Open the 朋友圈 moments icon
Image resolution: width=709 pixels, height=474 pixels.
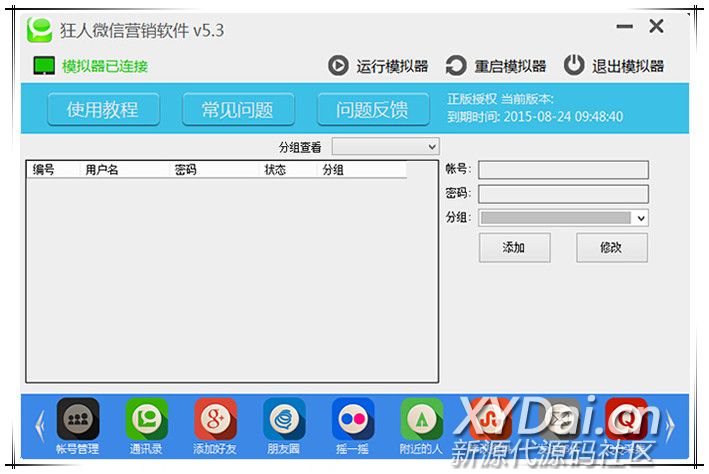point(284,419)
